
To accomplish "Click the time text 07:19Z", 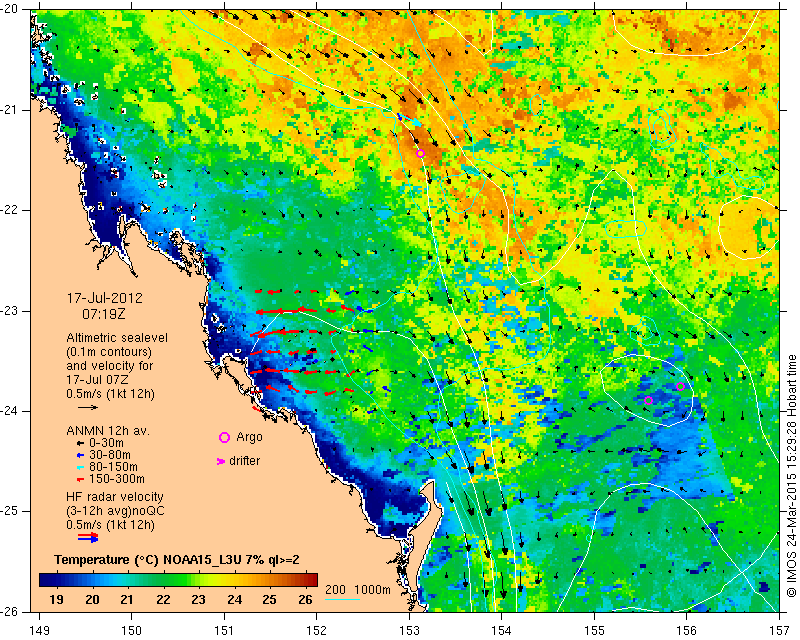I will pos(104,314).
